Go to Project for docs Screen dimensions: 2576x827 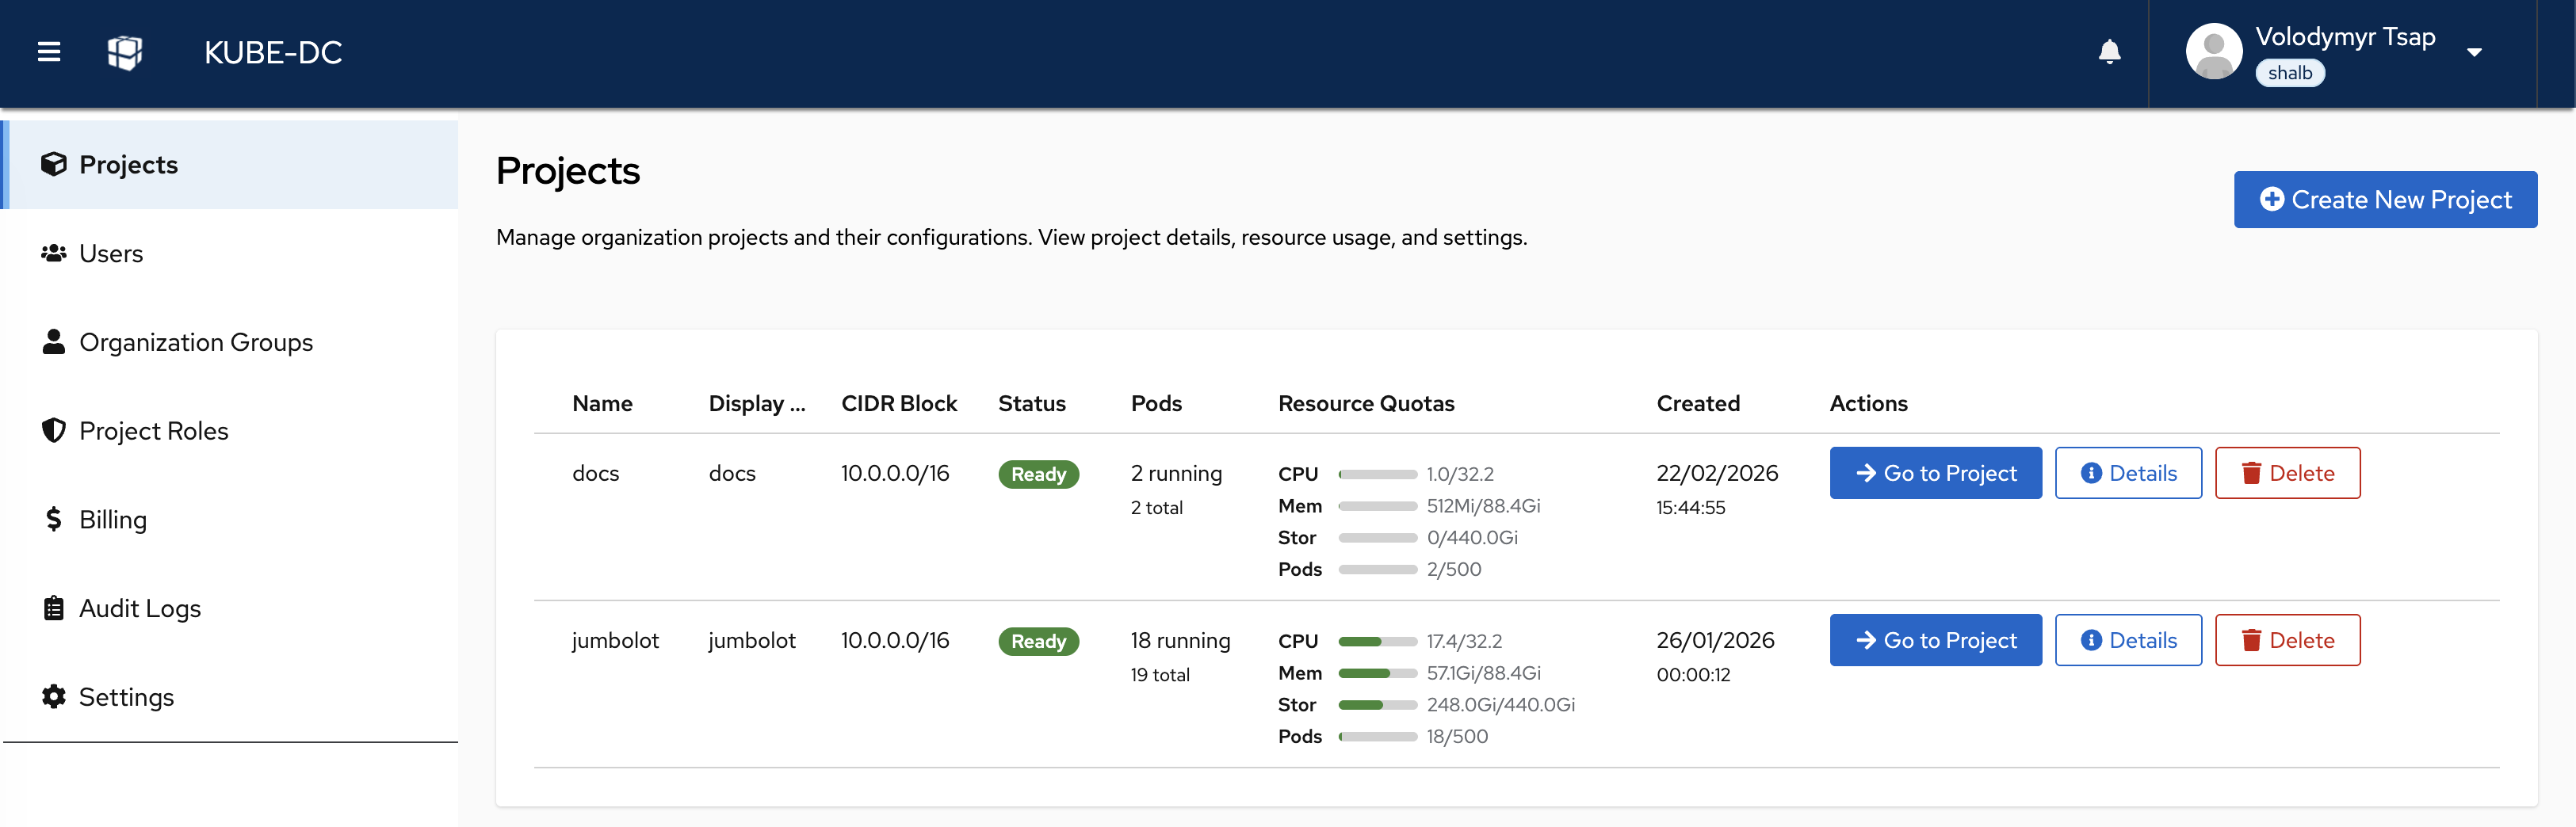point(1935,473)
